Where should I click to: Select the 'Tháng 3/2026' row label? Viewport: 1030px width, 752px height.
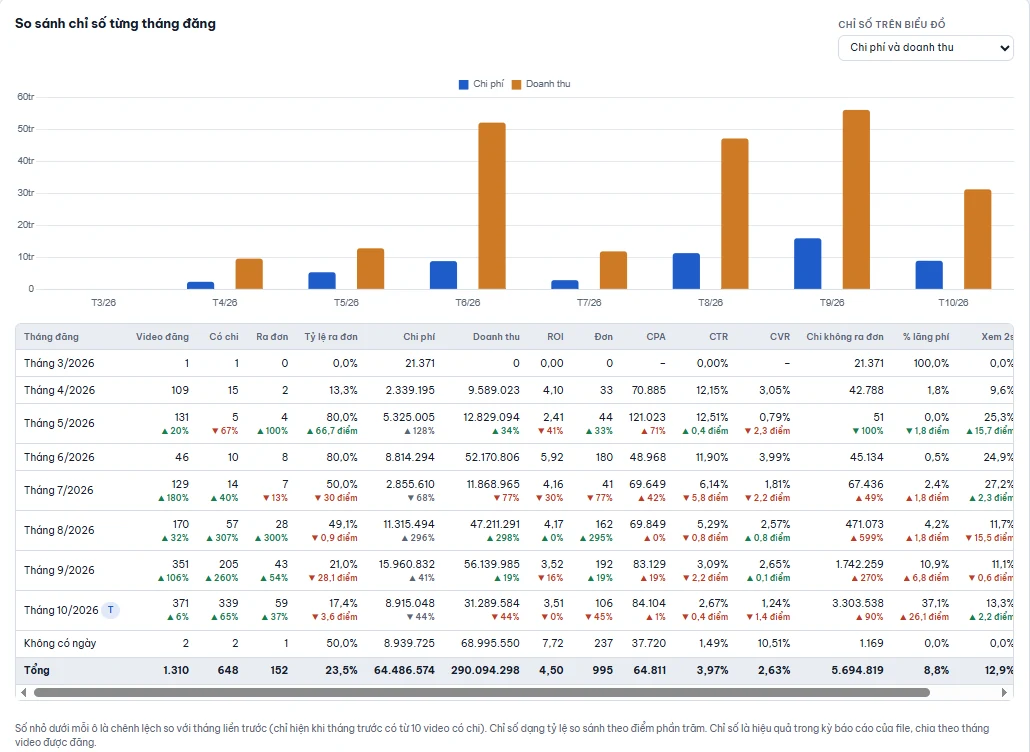59,363
